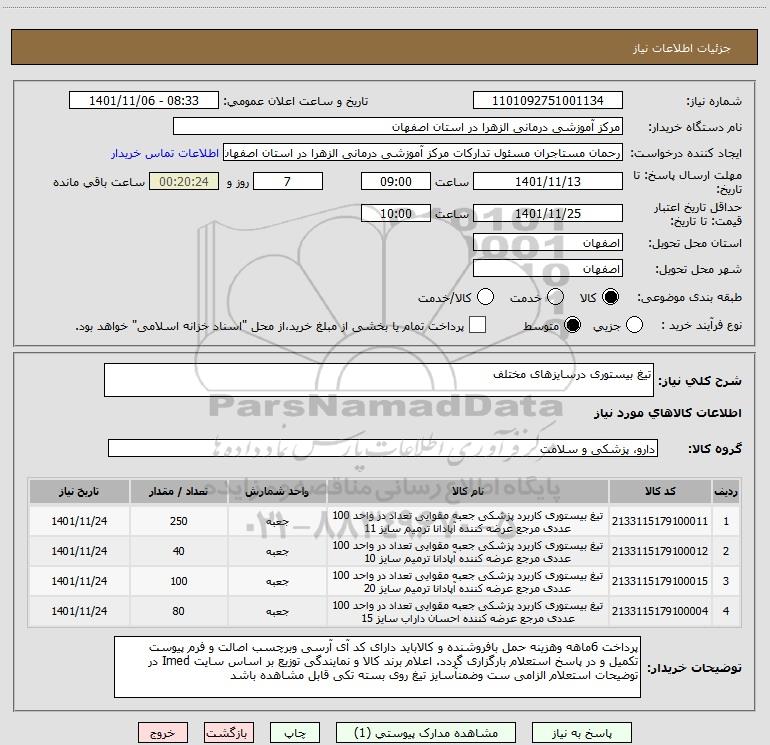
Task: Select the خدمت radio button
Action: 555,297
